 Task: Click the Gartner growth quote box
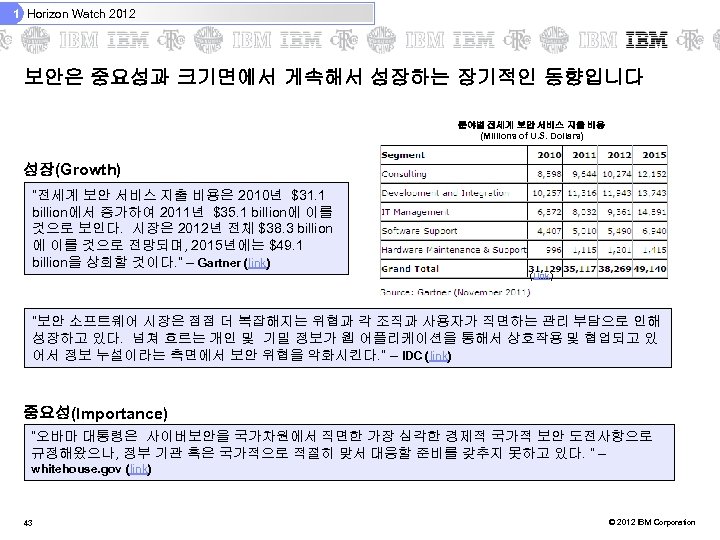[x=186, y=229]
